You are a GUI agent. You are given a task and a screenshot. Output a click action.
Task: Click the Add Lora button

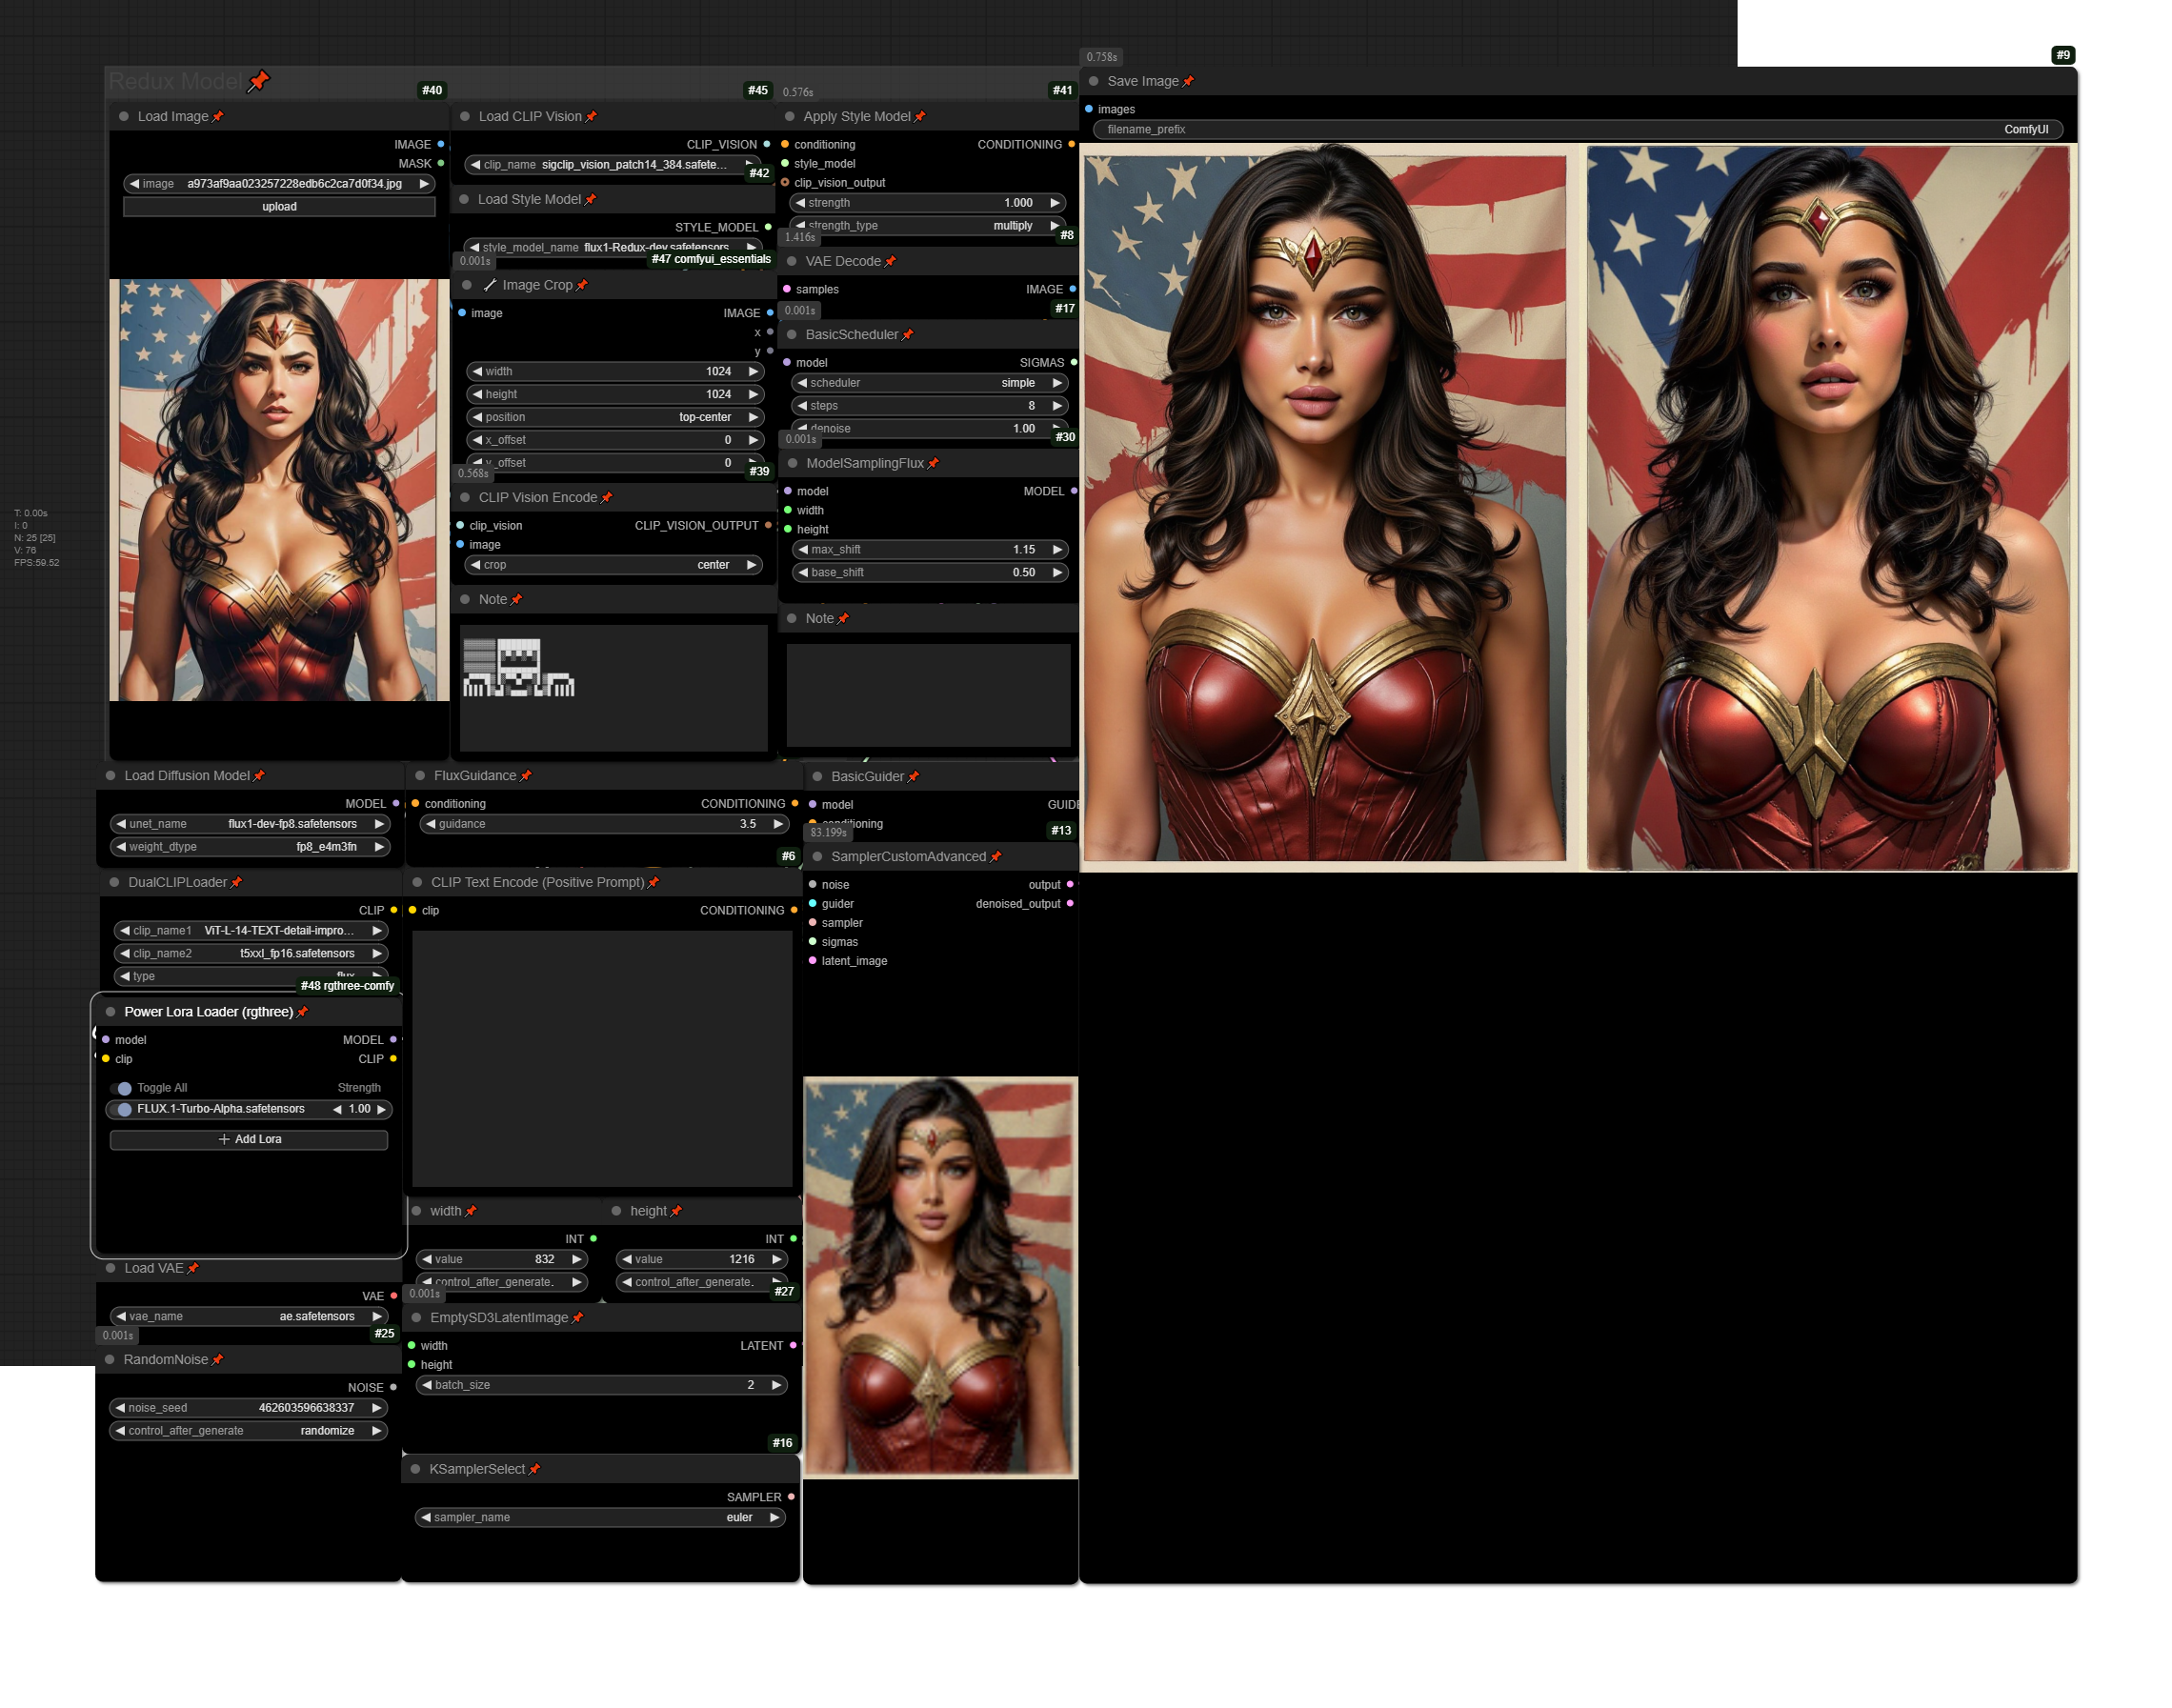pyautogui.click(x=249, y=1139)
